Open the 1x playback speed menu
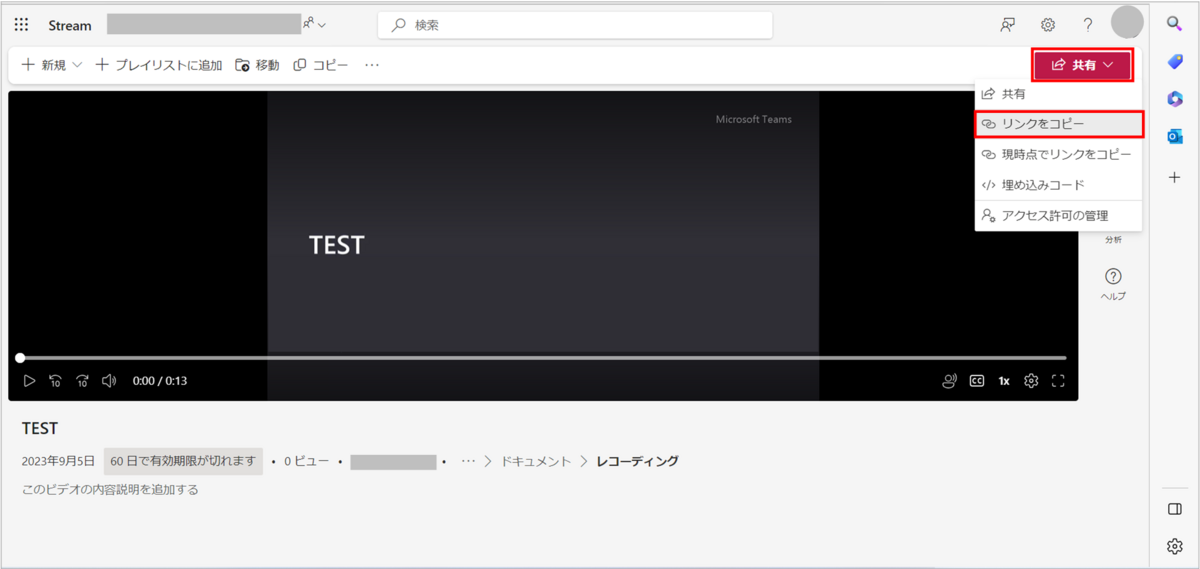This screenshot has height=569, width=1200. click(1004, 381)
